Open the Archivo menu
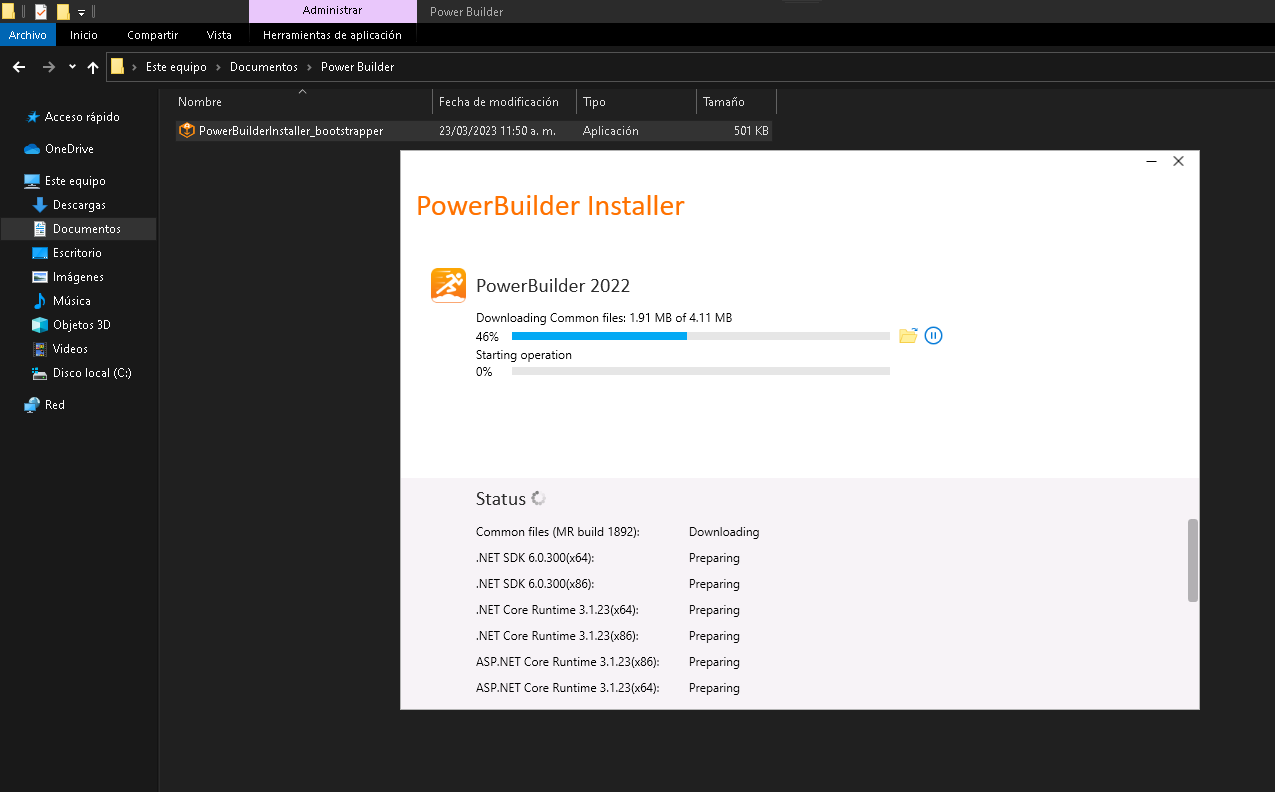Image resolution: width=1275 pixels, height=792 pixels. [x=28, y=35]
